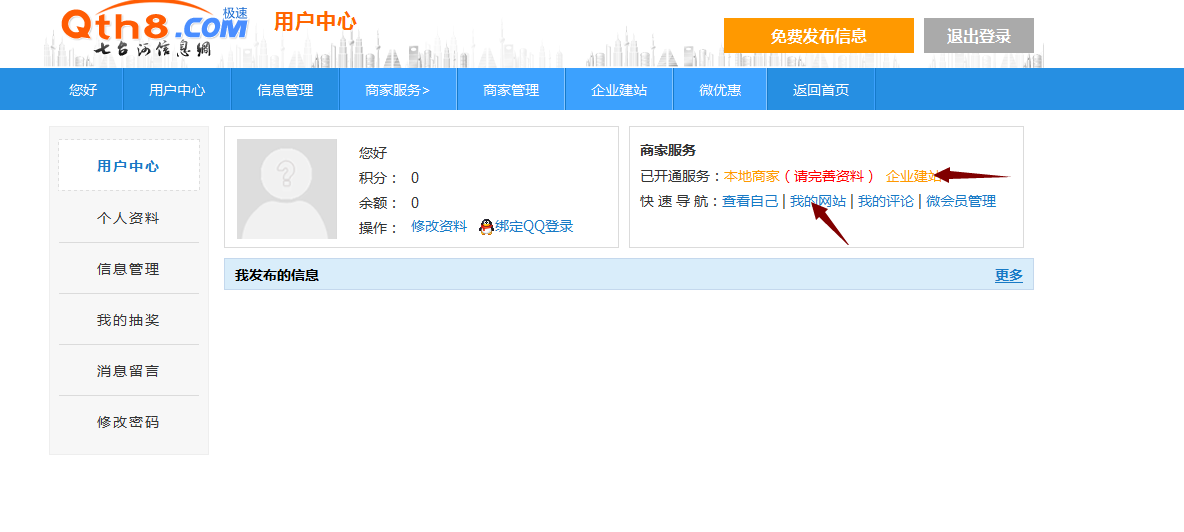Choose 修改密码 in the left sidebar
Viewport: 1184px width, 532px height.
coord(128,422)
